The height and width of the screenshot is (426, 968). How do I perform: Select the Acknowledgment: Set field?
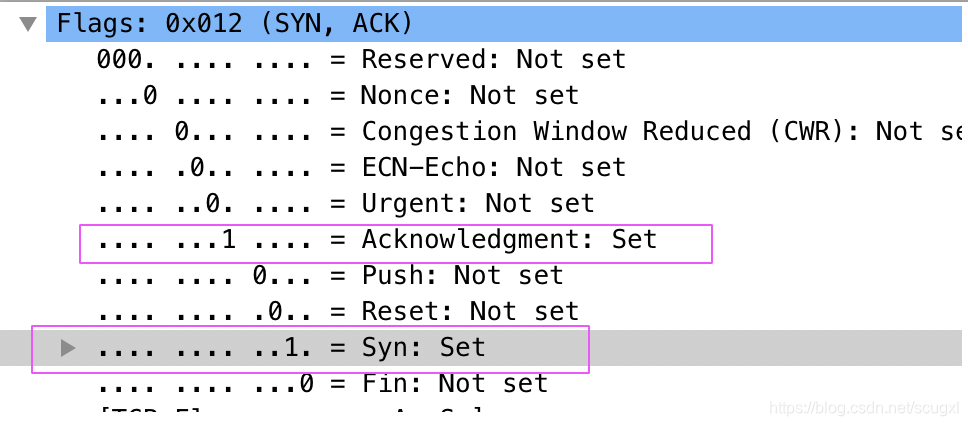tap(377, 240)
